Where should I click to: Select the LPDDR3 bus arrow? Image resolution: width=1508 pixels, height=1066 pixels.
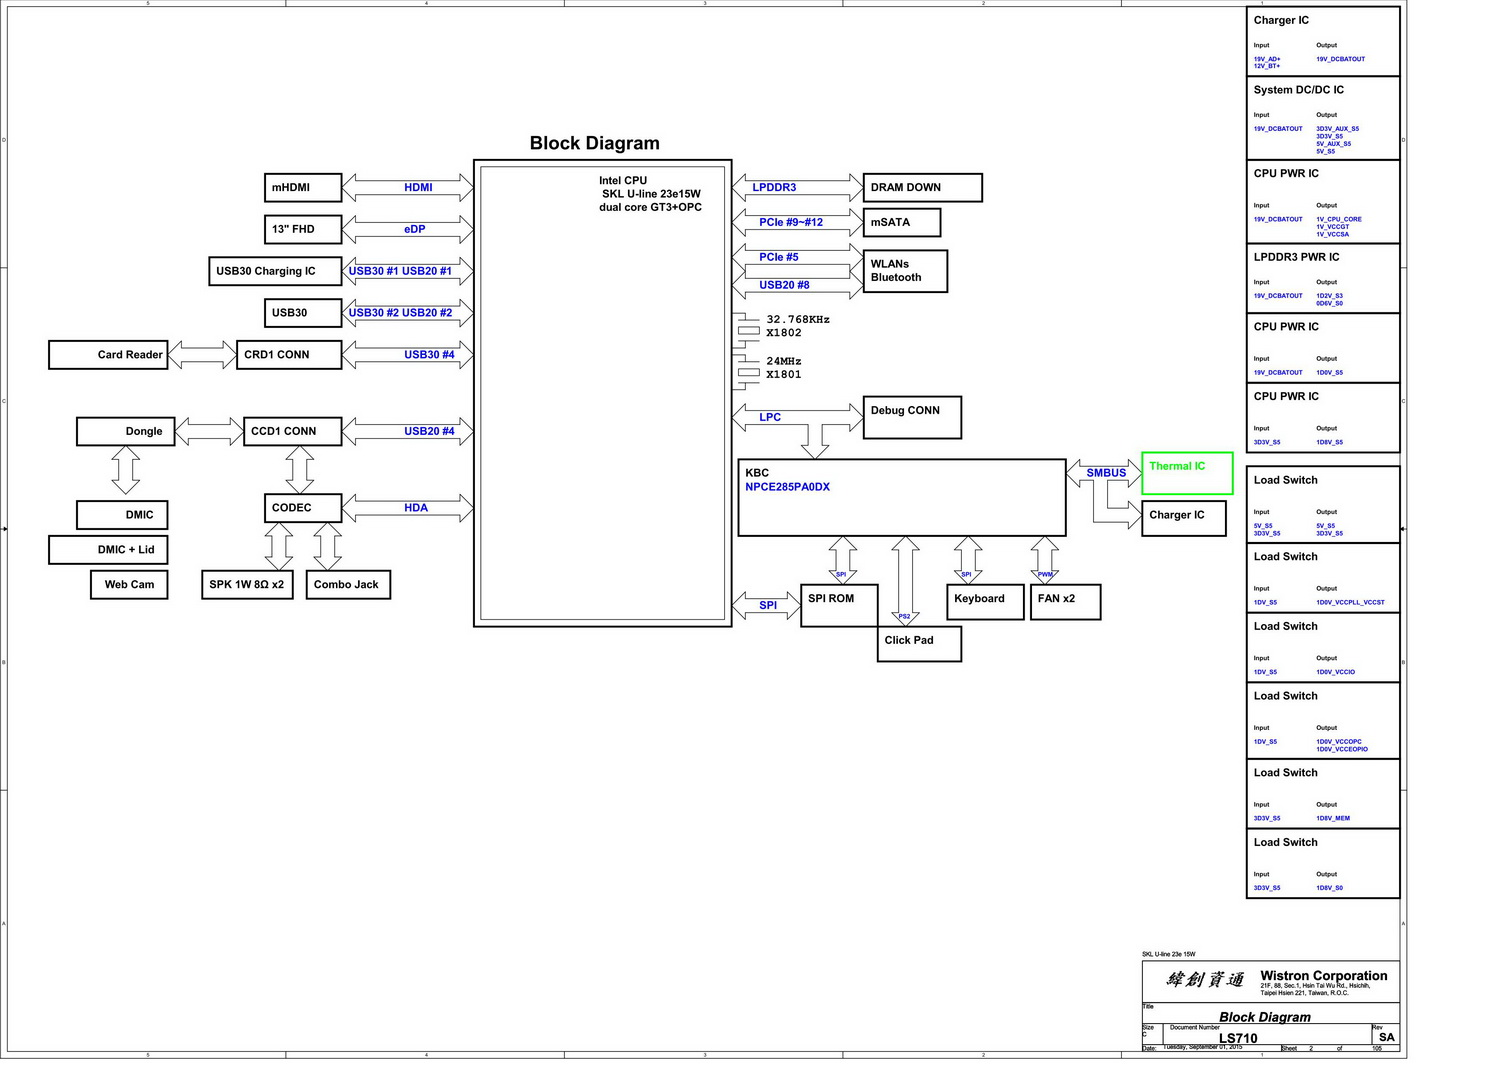click(x=797, y=188)
